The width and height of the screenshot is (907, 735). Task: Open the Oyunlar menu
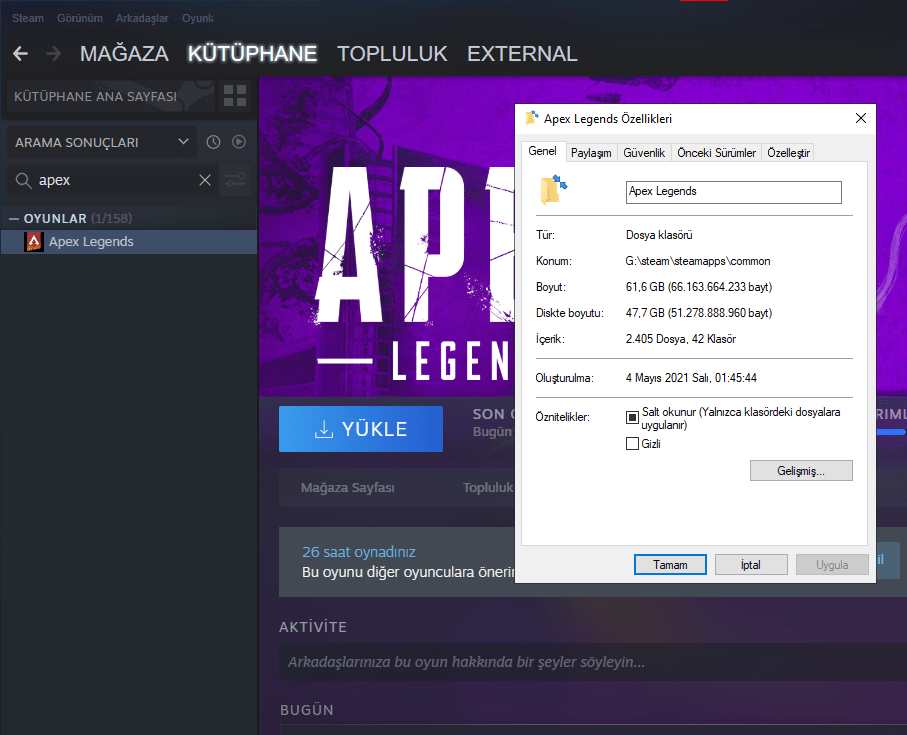[x=198, y=18]
